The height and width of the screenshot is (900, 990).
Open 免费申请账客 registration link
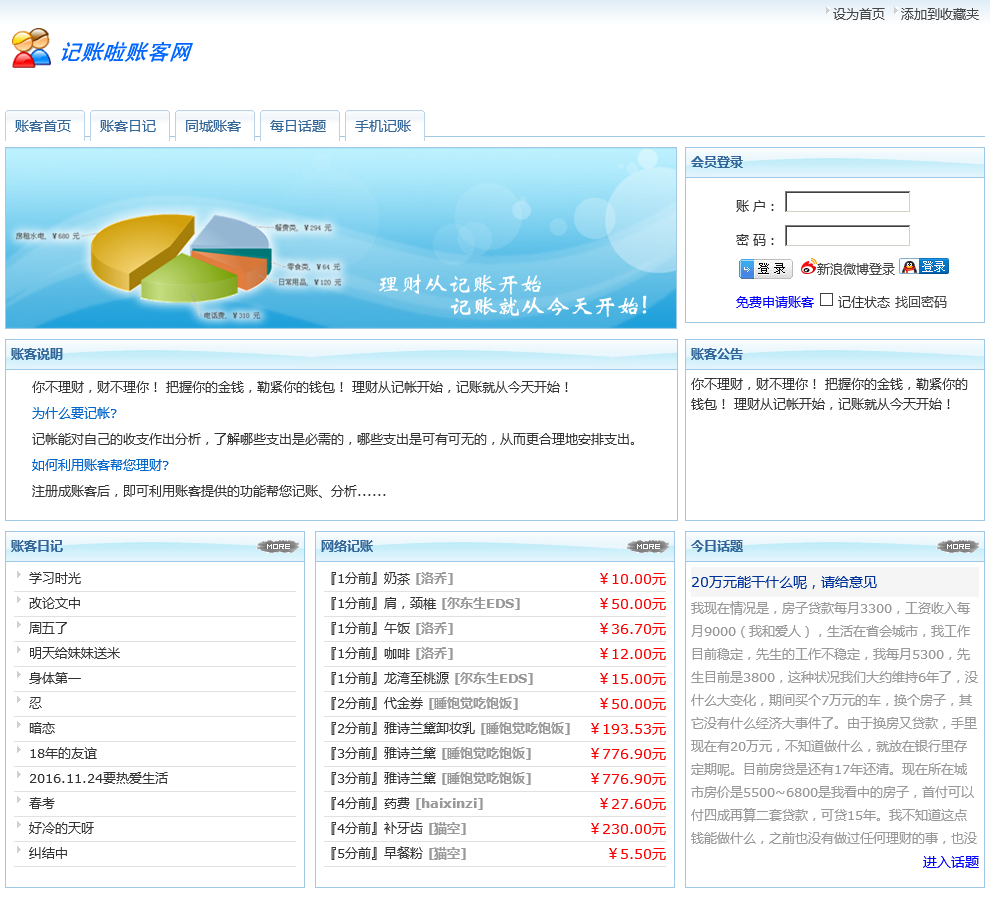click(775, 303)
